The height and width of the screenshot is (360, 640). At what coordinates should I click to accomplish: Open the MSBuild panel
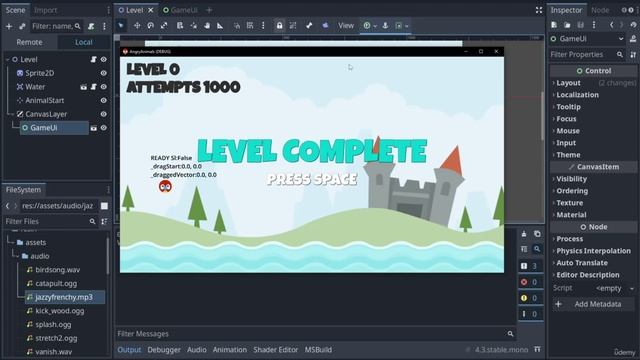coord(318,350)
